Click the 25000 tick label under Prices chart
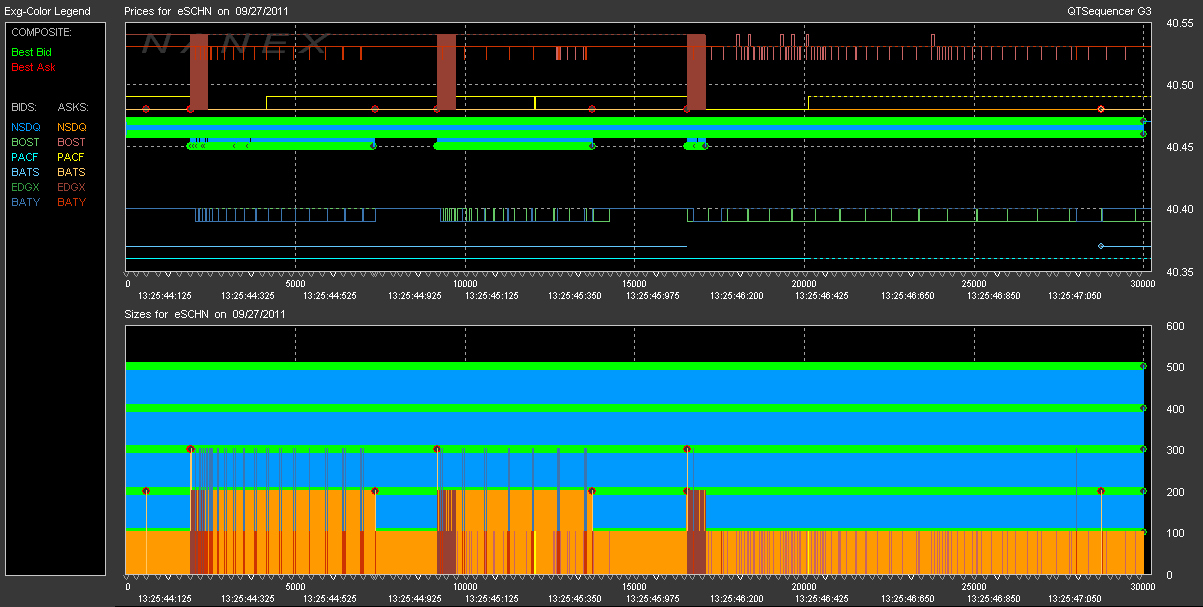The width and height of the screenshot is (1203, 607). tap(974, 284)
